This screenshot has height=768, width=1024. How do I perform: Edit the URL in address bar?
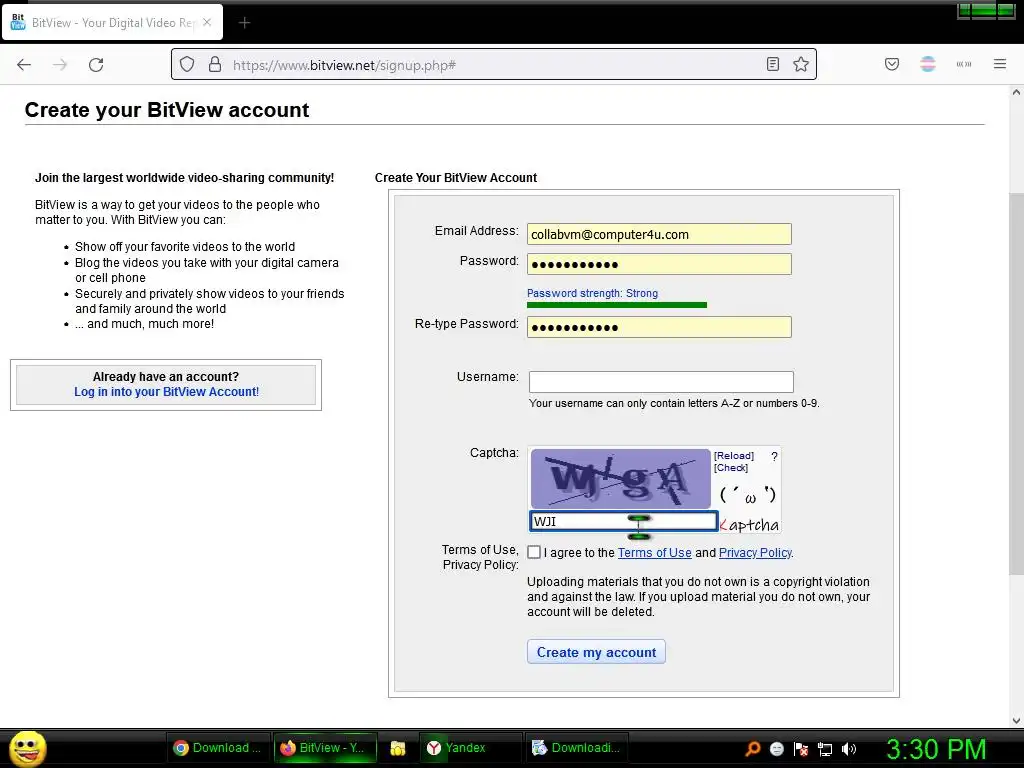pyautogui.click(x=494, y=65)
